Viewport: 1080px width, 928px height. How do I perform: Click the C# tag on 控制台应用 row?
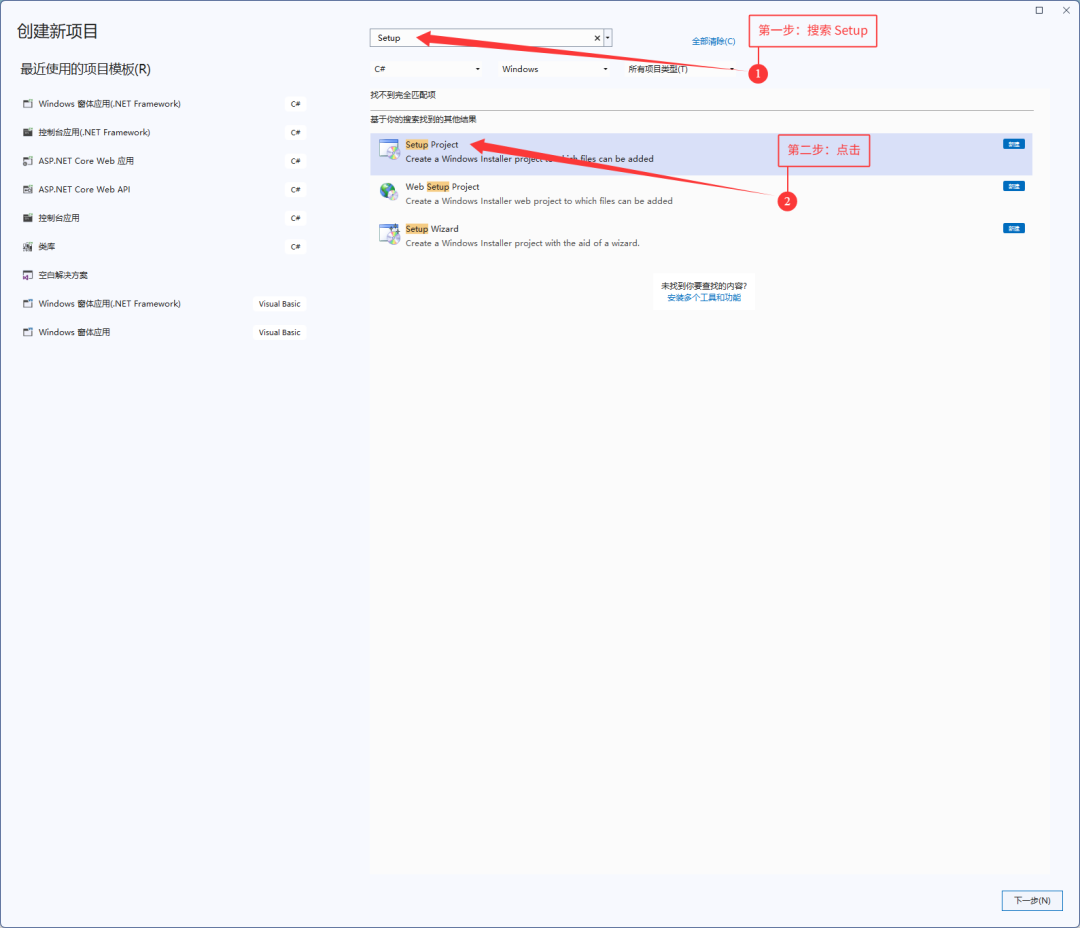coord(295,218)
